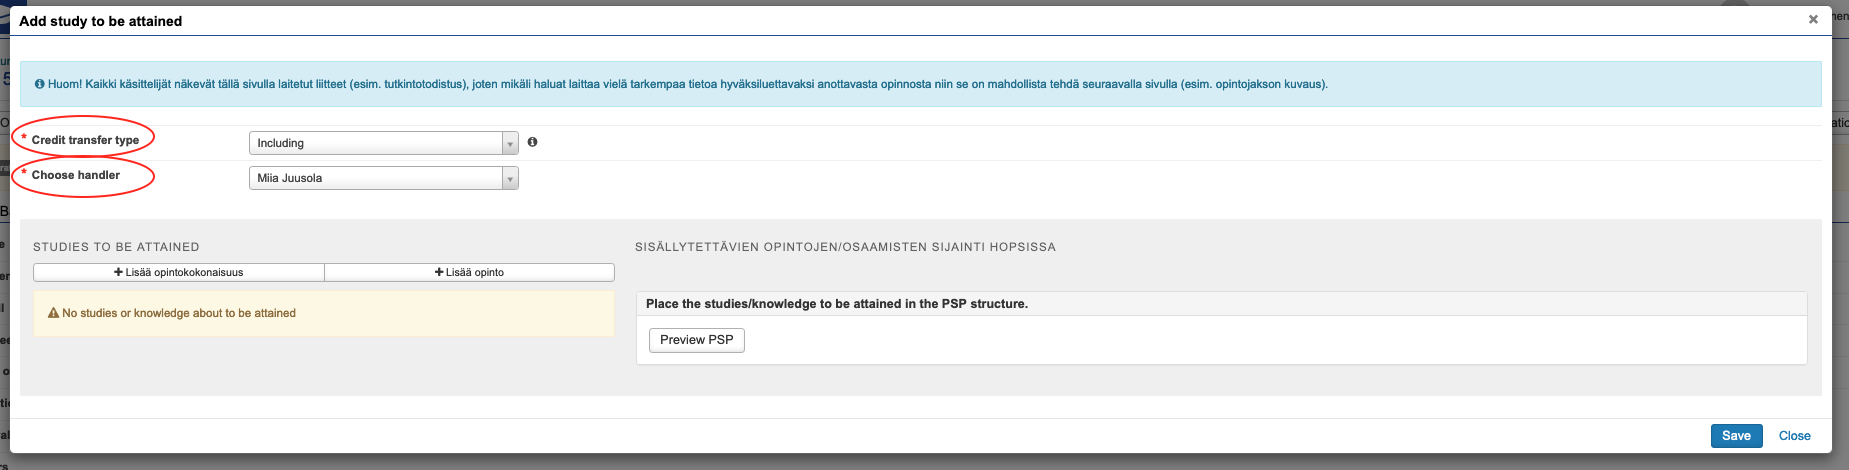Click the info icon in the blue notice
Image resolution: width=1849 pixels, height=470 pixels.
click(39, 84)
